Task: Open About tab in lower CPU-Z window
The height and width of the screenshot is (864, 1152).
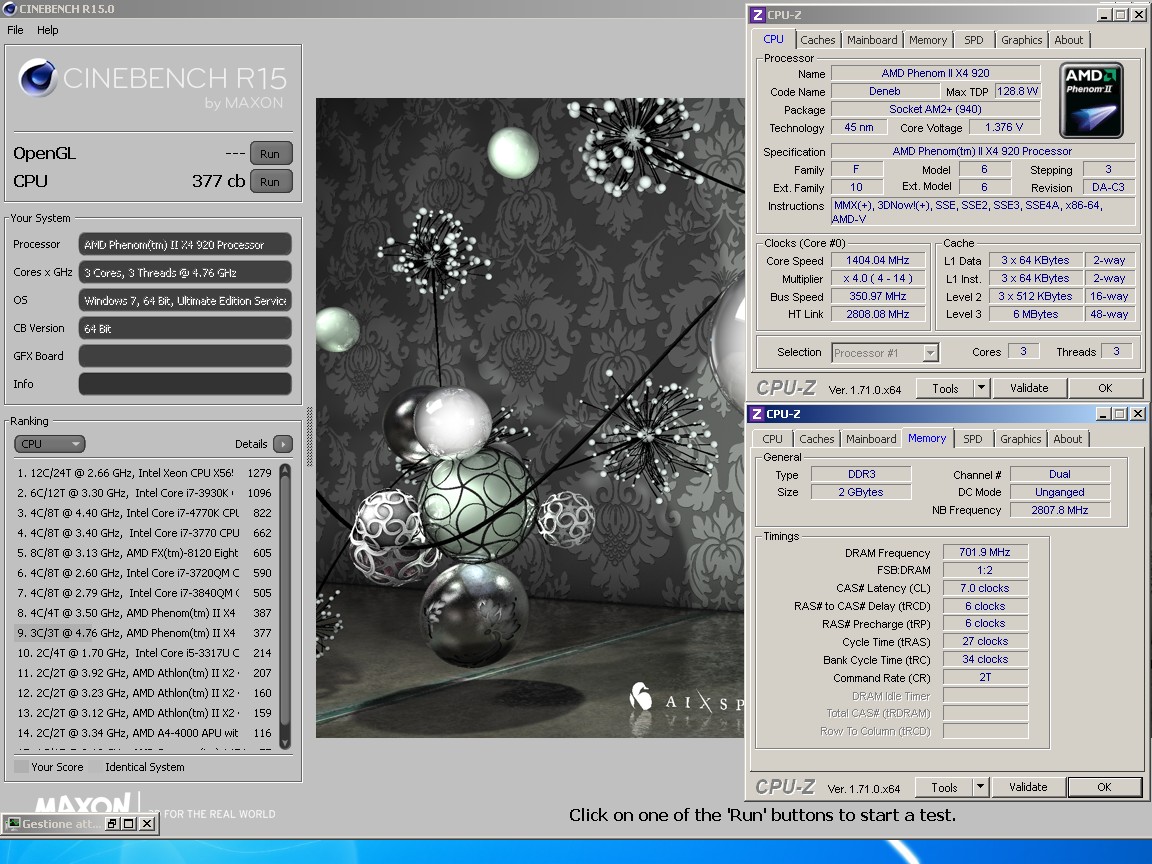Action: 1068,439
